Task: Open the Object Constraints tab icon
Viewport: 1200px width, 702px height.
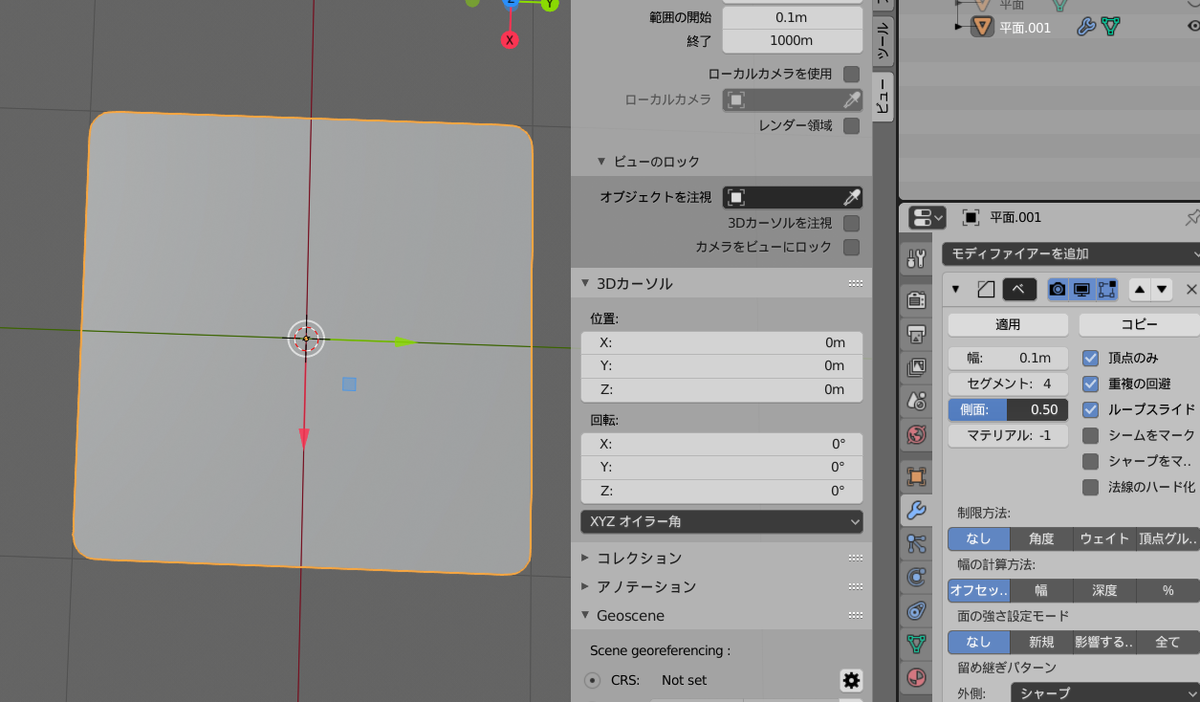Action: 916,610
